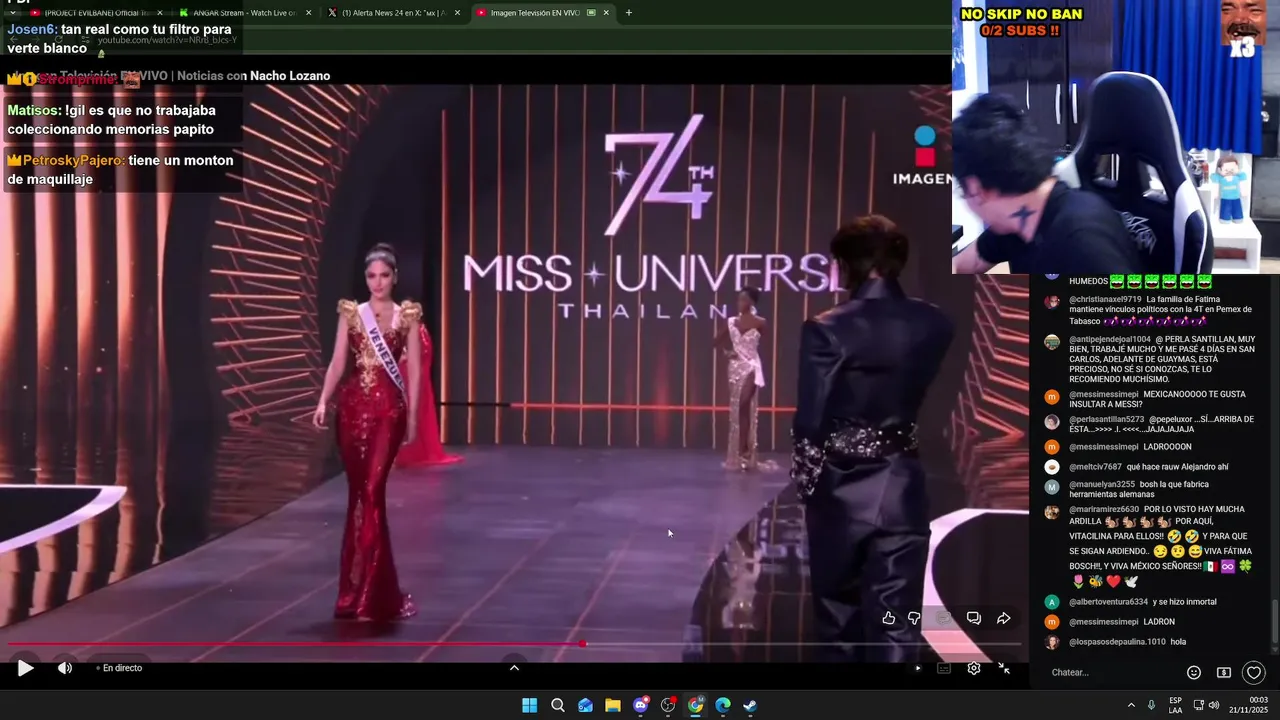Click @mariramirez6630 avatar in chat

1052,511
